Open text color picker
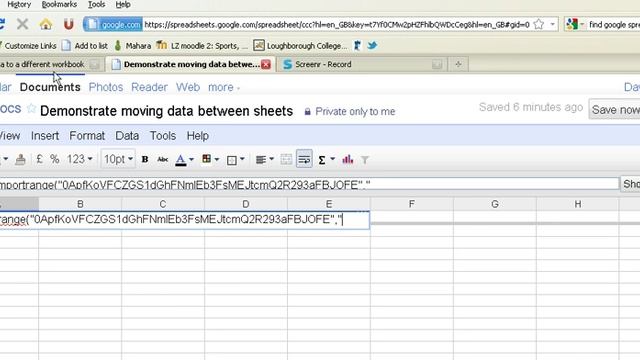 (x=184, y=160)
